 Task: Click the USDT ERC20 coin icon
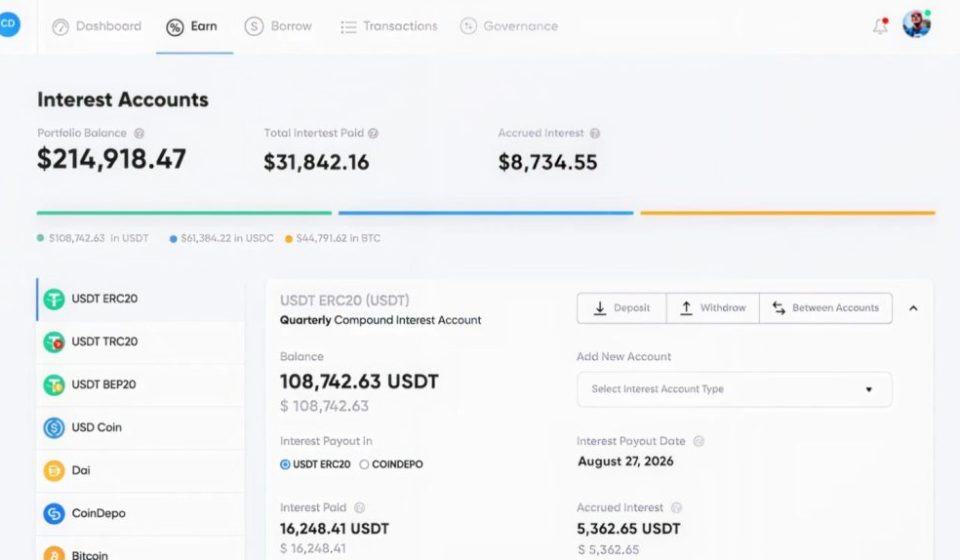[x=54, y=299]
